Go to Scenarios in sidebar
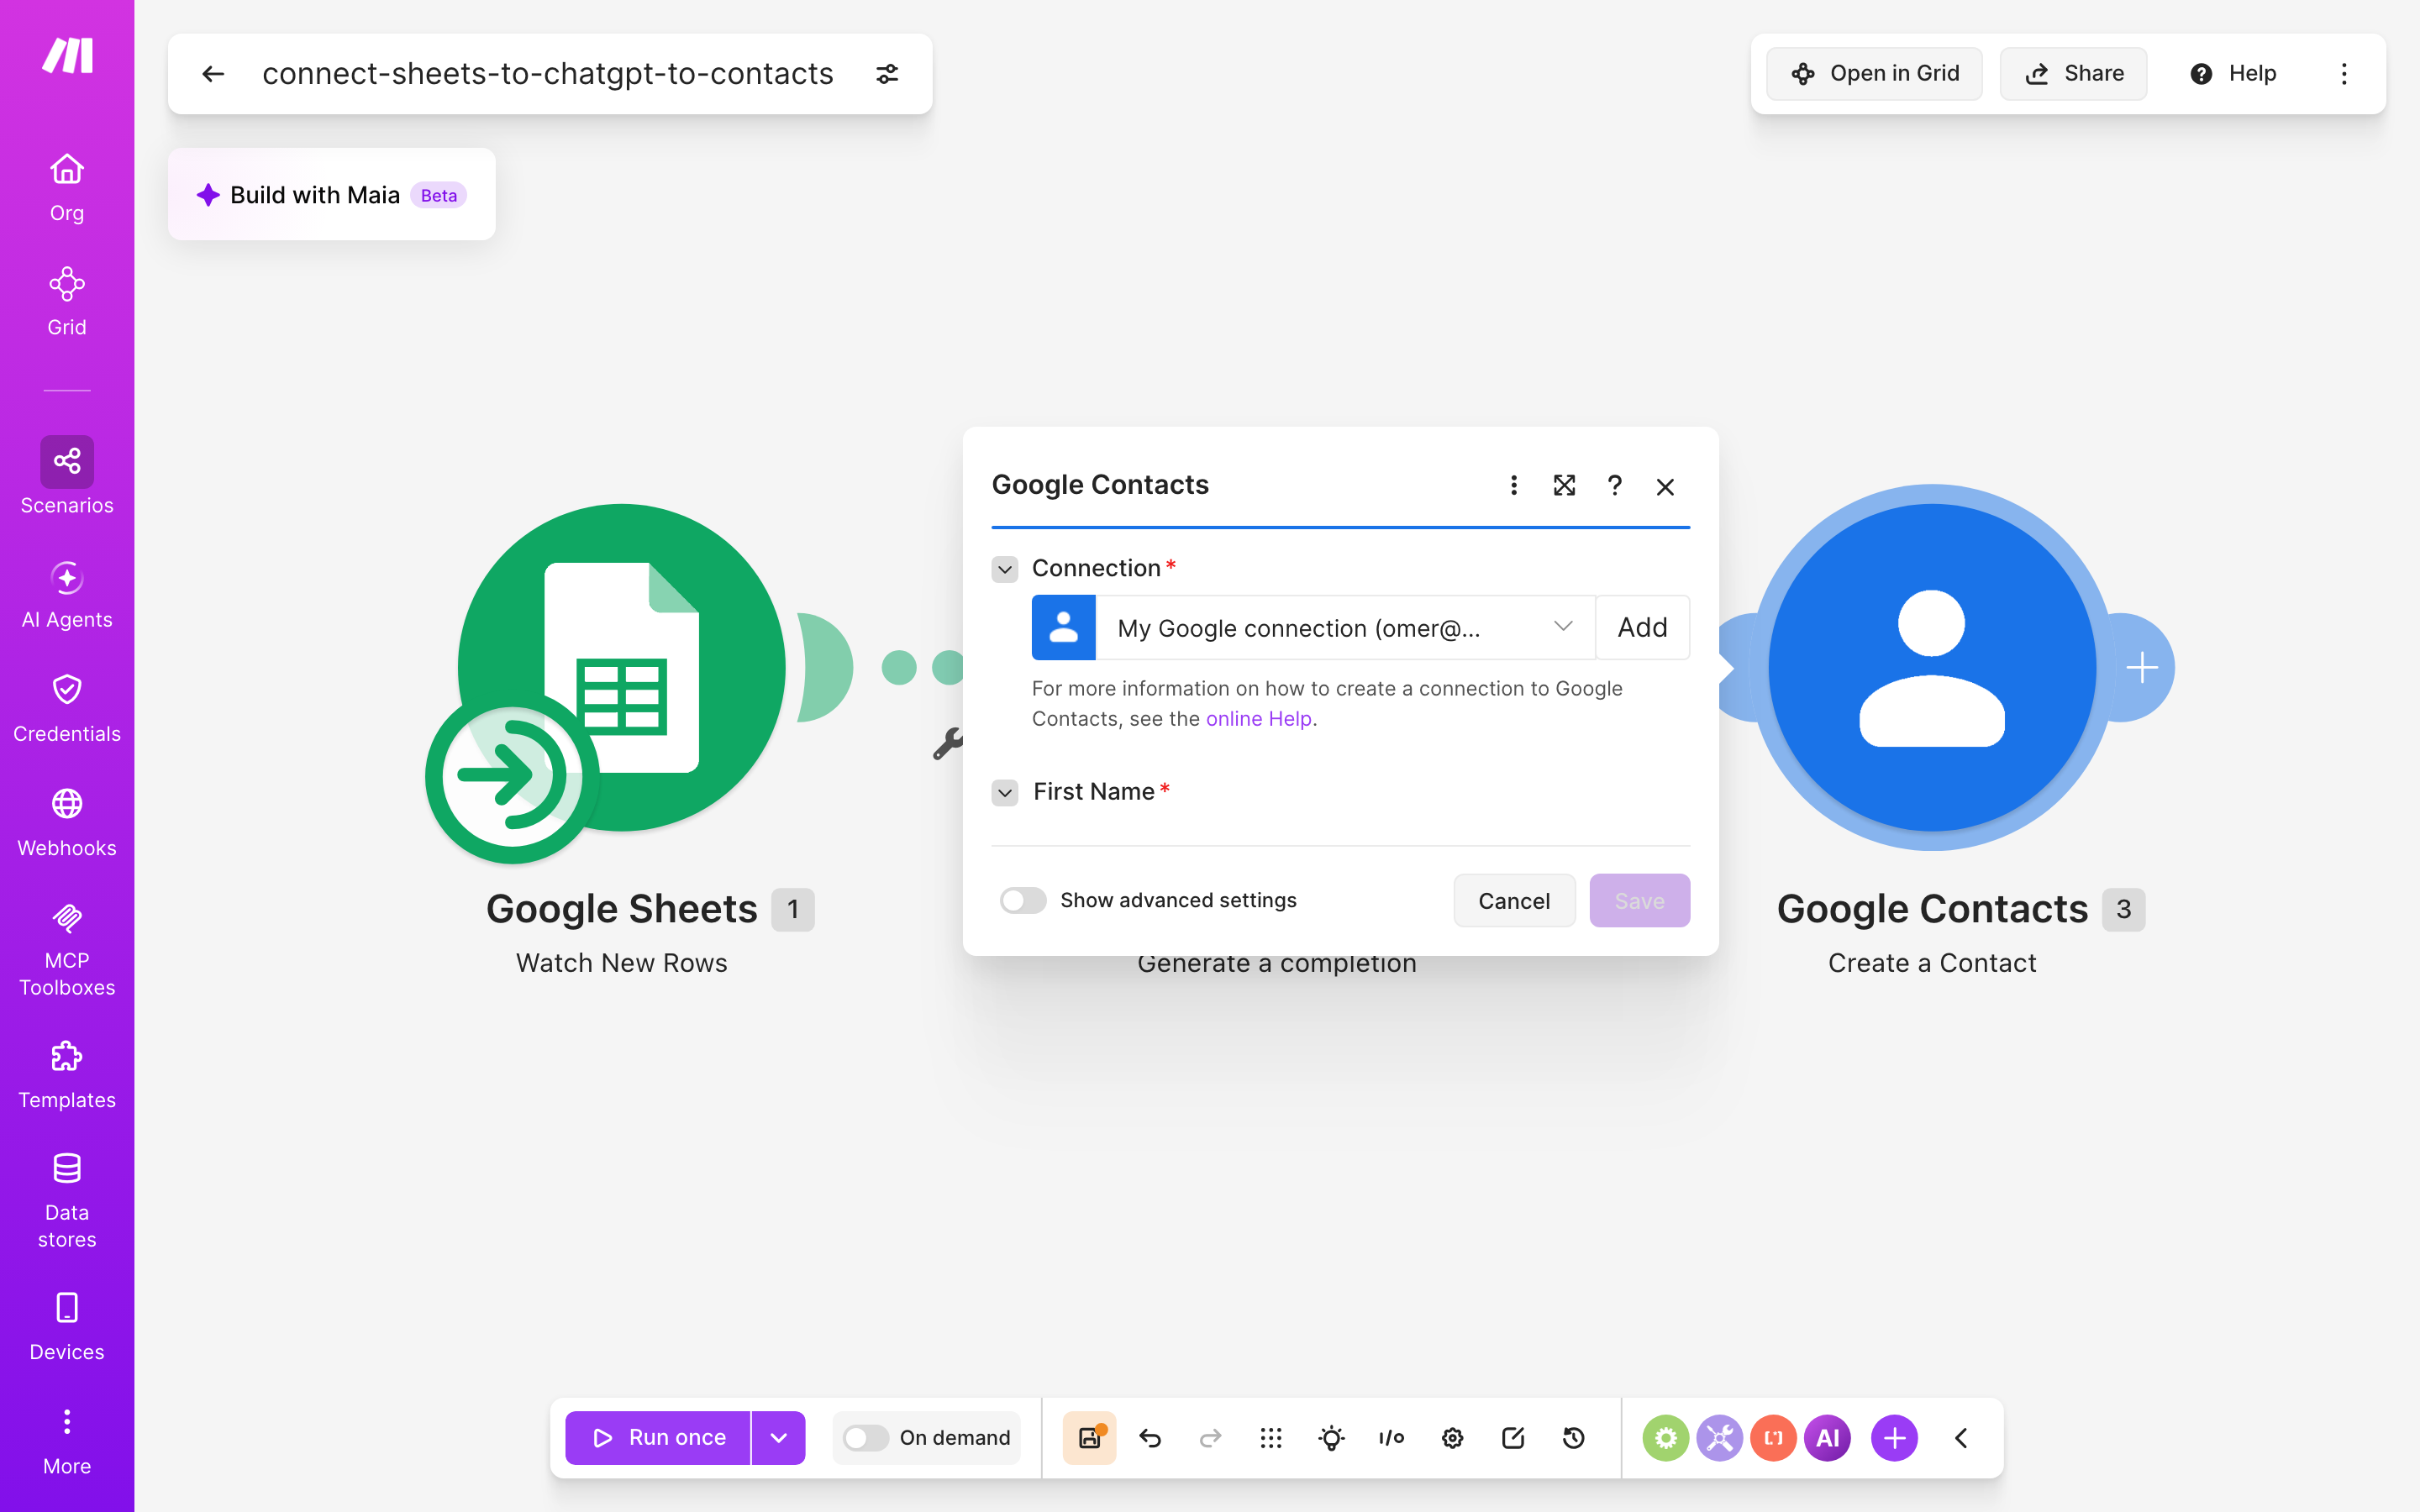 click(x=67, y=476)
